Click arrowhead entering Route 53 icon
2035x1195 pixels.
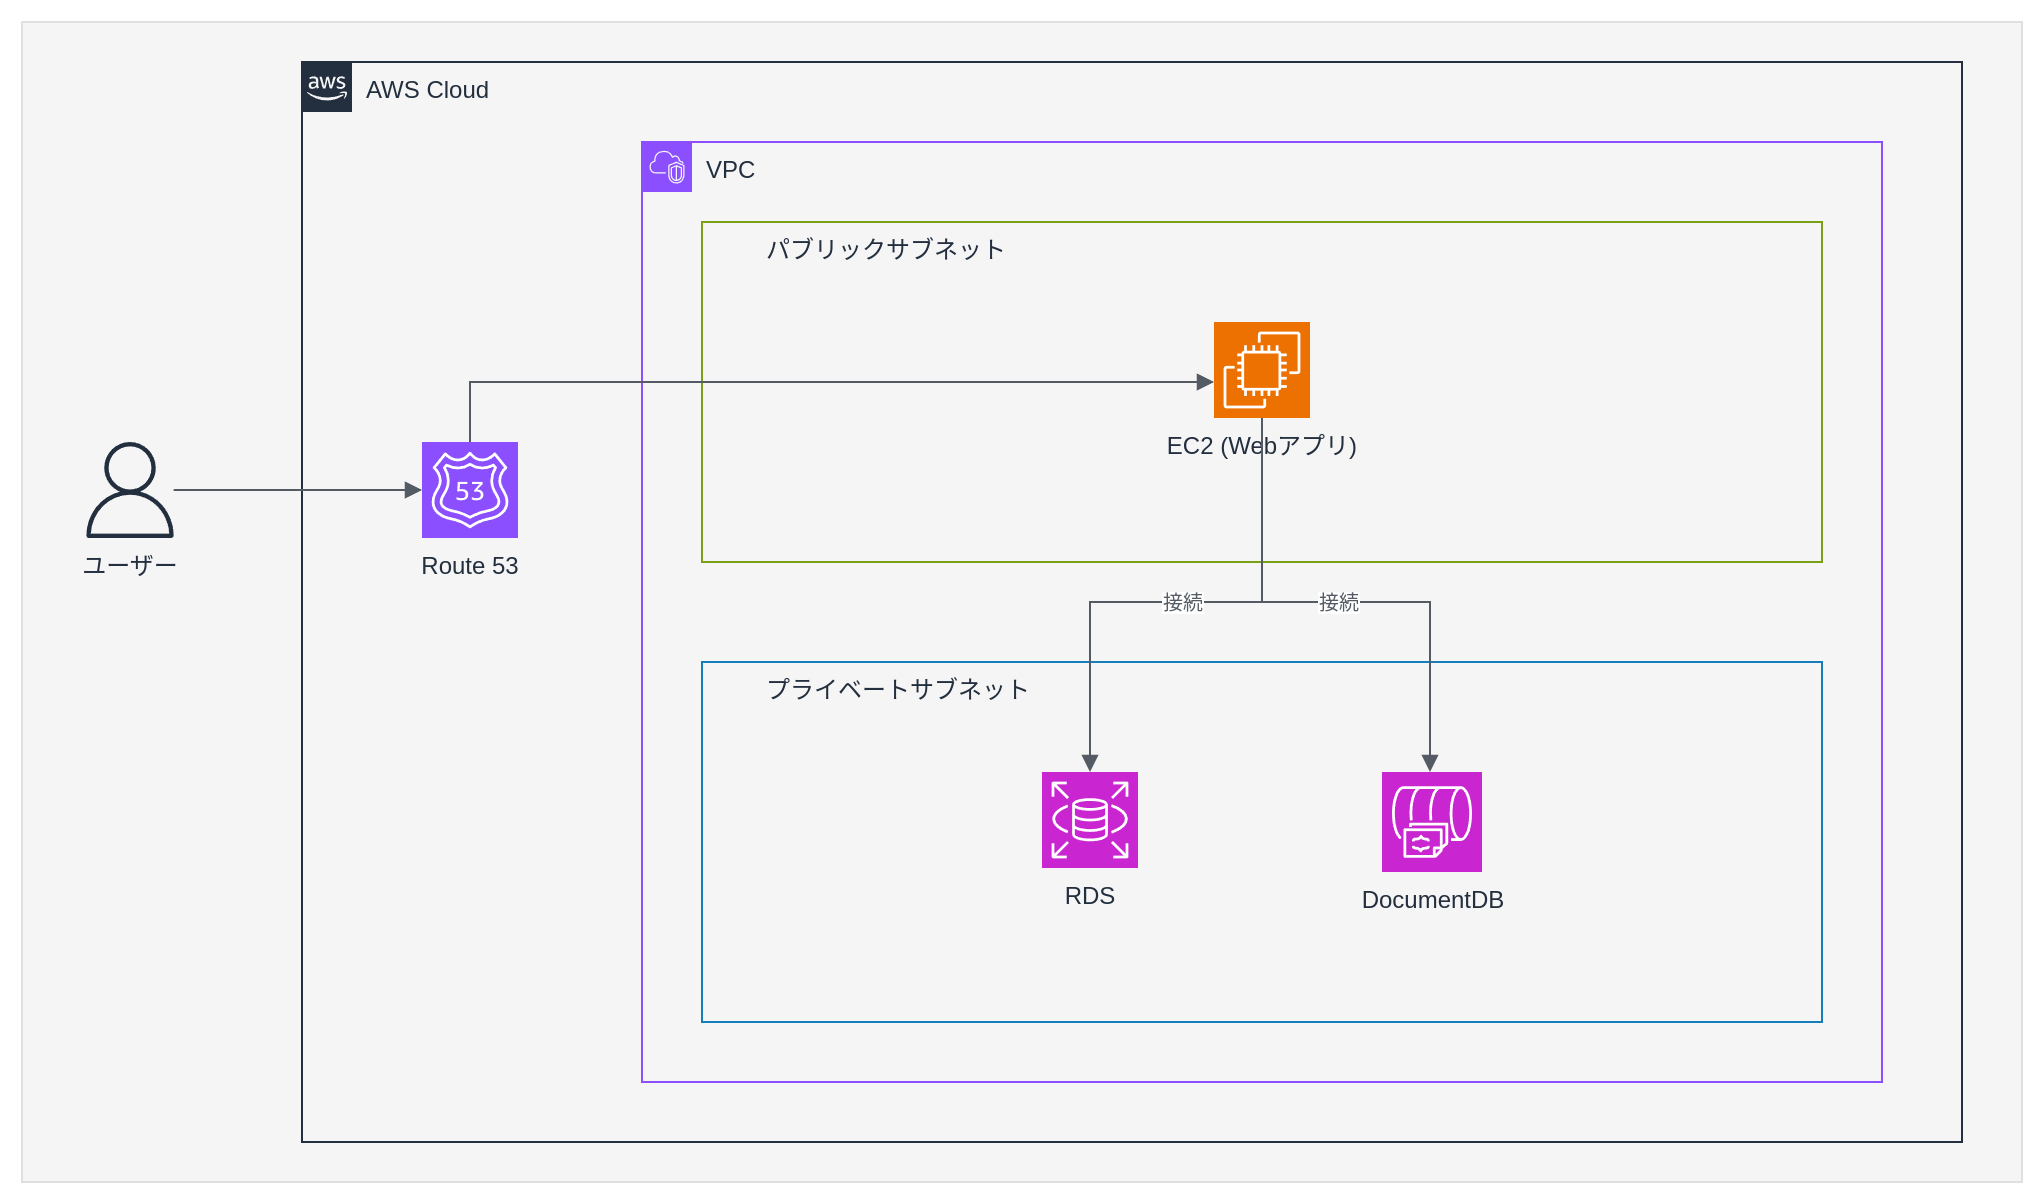point(412,490)
